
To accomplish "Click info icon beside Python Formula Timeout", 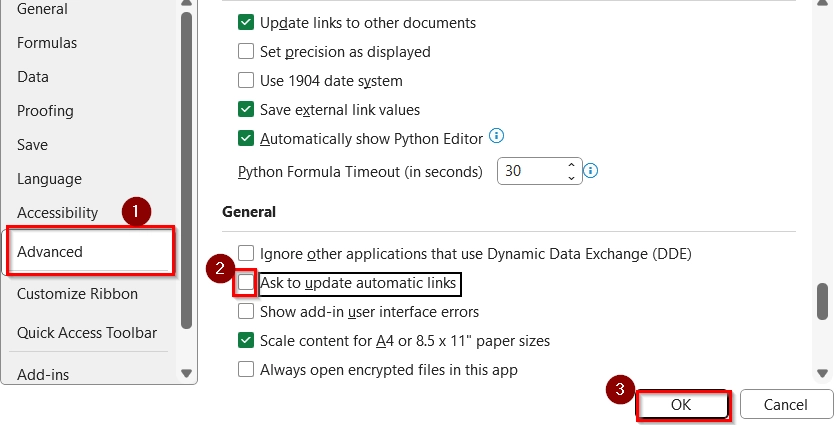I will (x=590, y=171).
